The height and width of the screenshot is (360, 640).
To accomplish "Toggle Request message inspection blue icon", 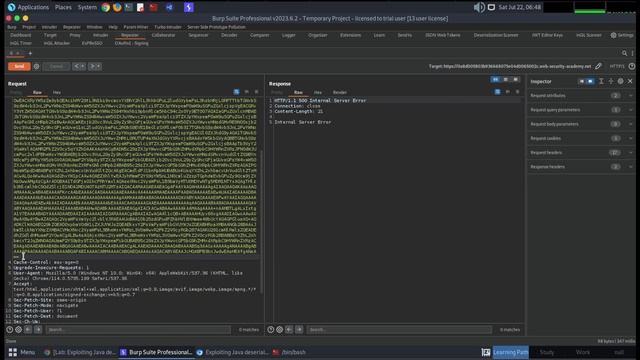I will tap(236, 92).
